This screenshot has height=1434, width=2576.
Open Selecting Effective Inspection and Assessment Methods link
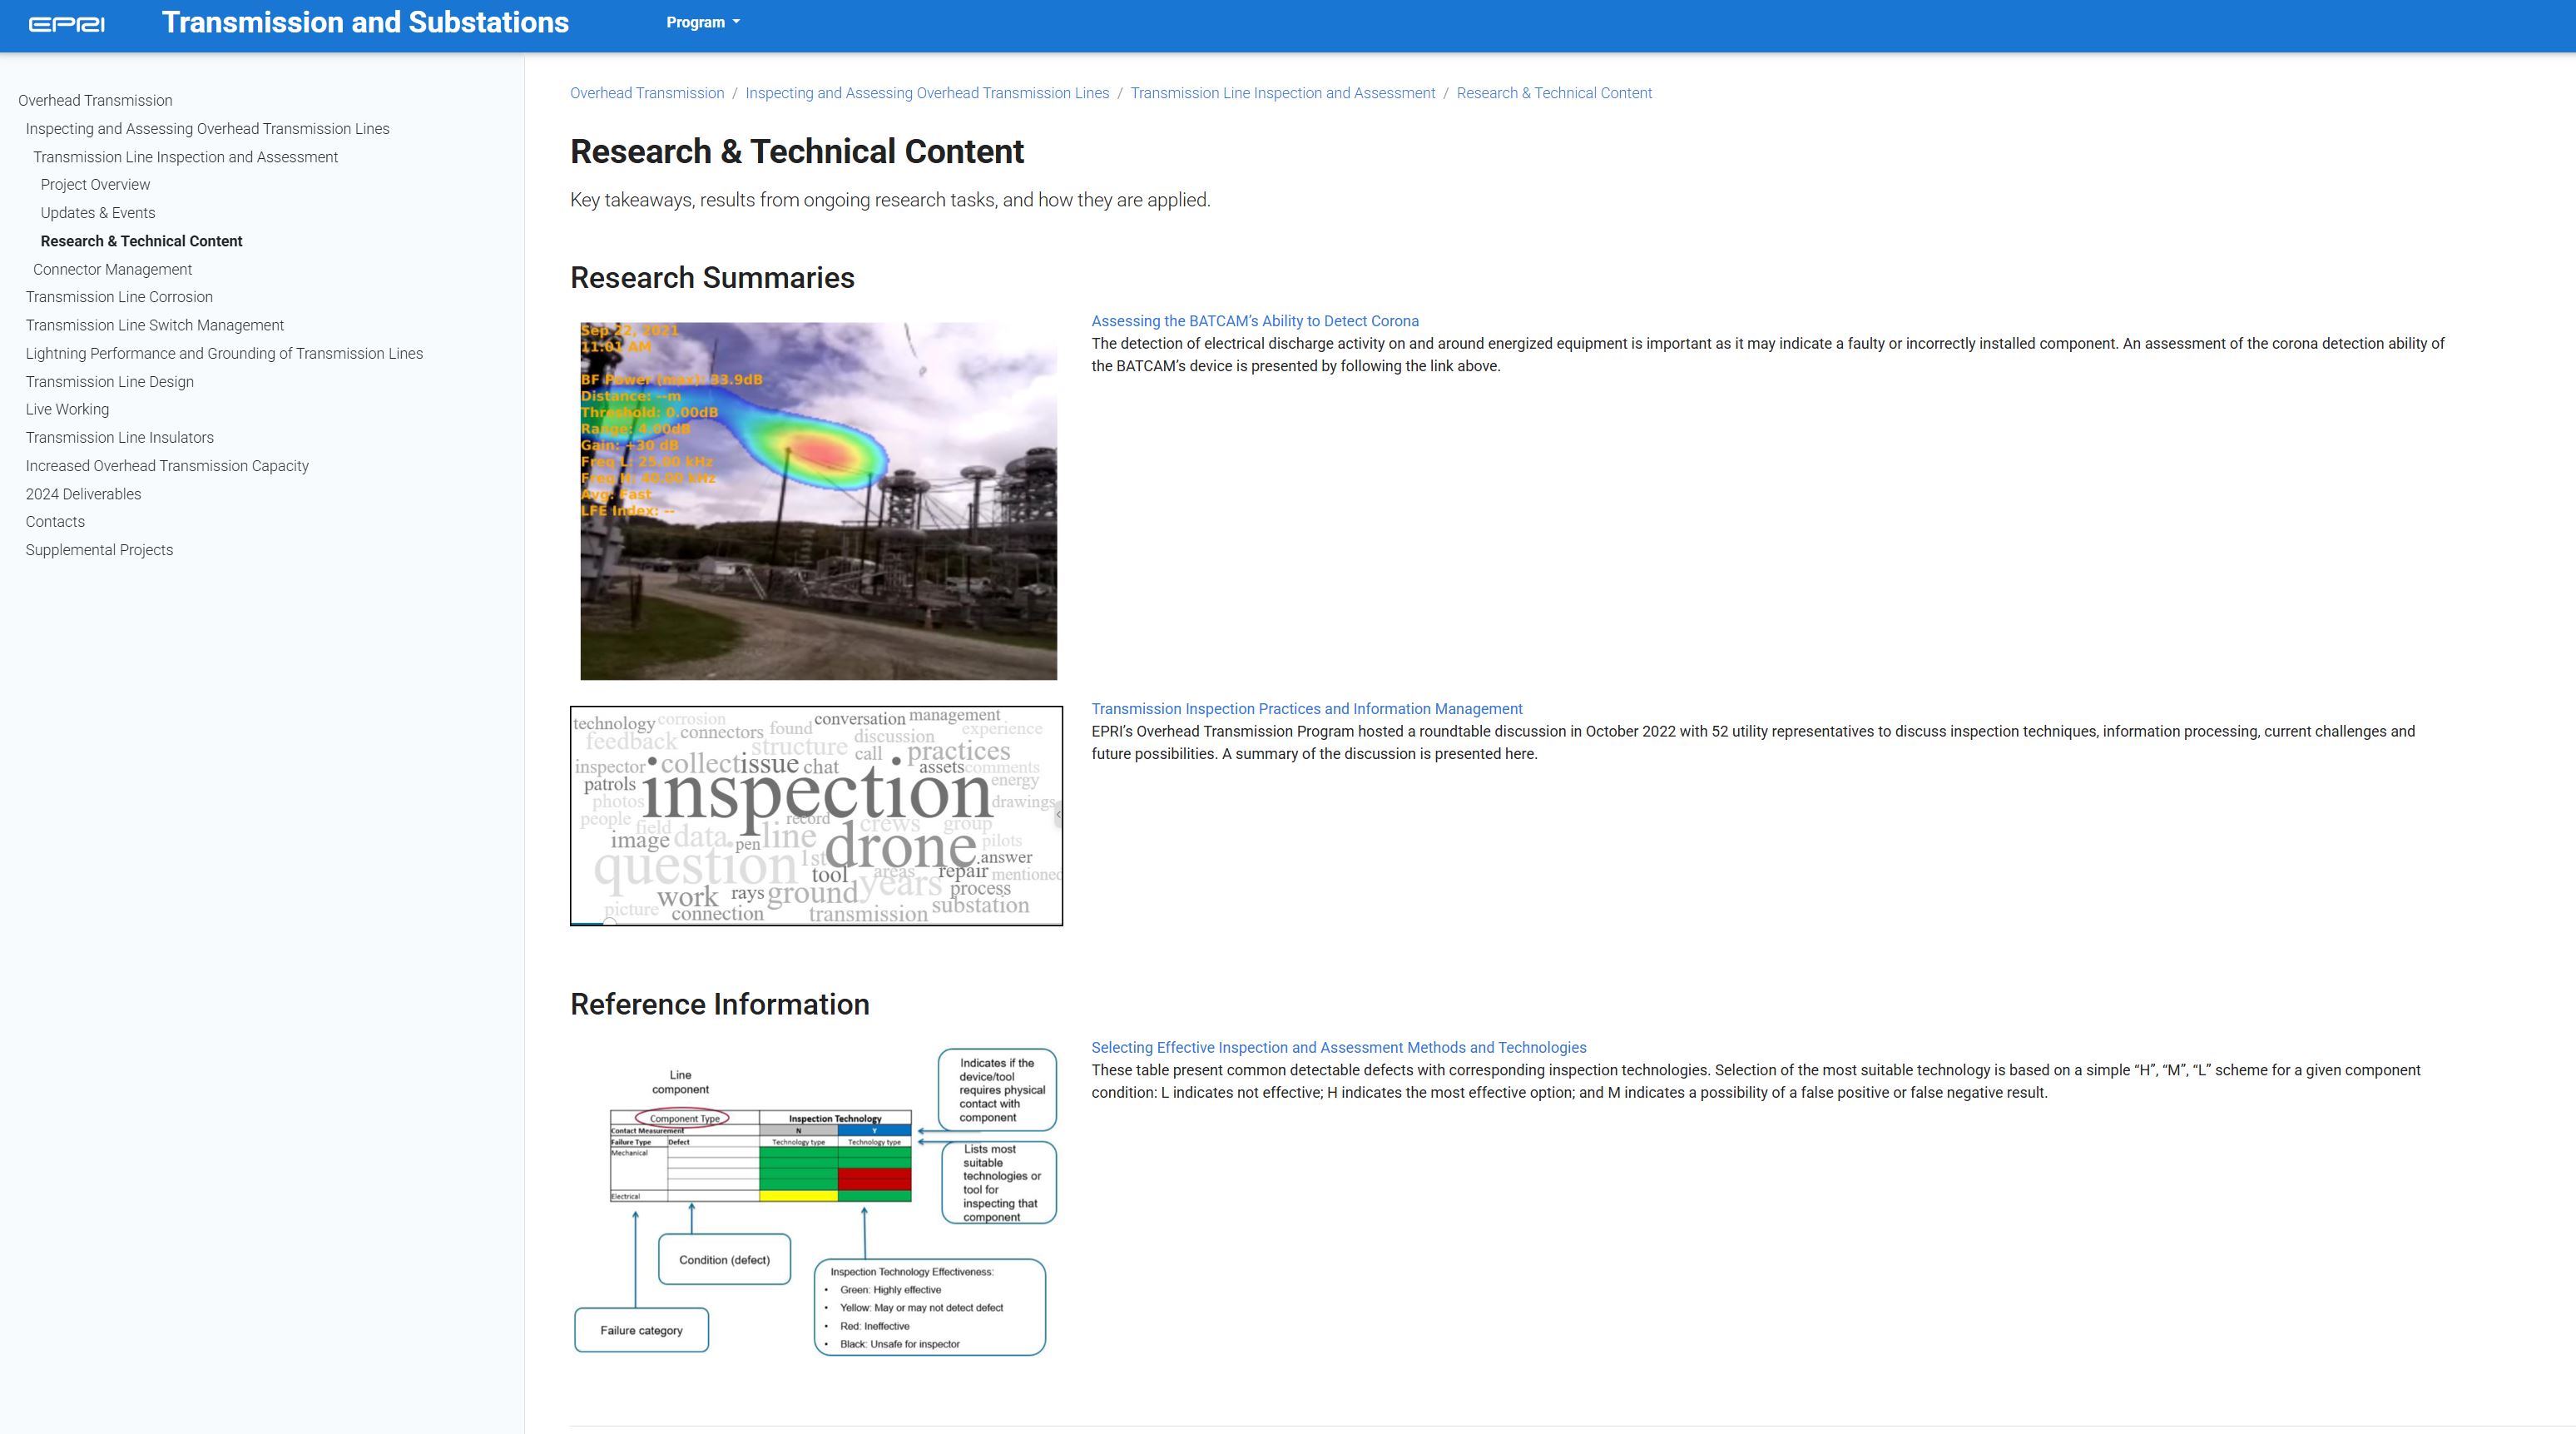1338,1048
